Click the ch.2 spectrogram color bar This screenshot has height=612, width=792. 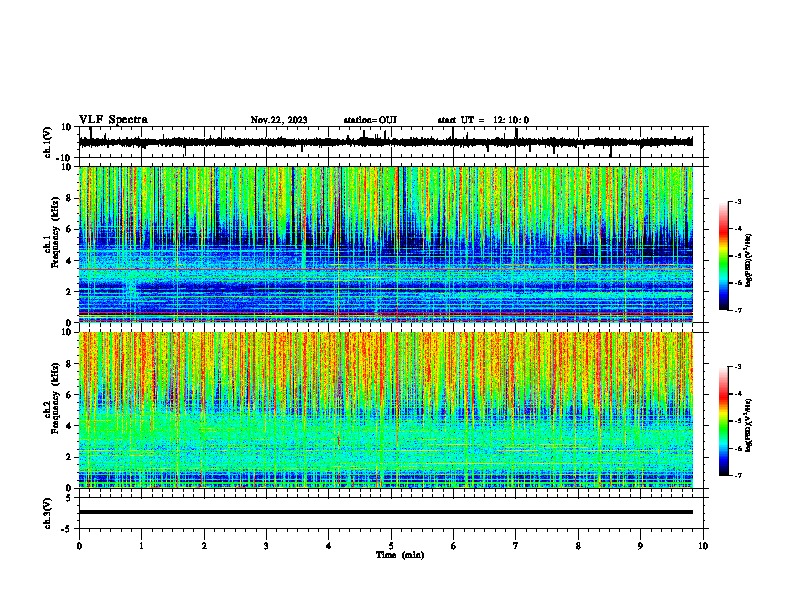(x=723, y=421)
